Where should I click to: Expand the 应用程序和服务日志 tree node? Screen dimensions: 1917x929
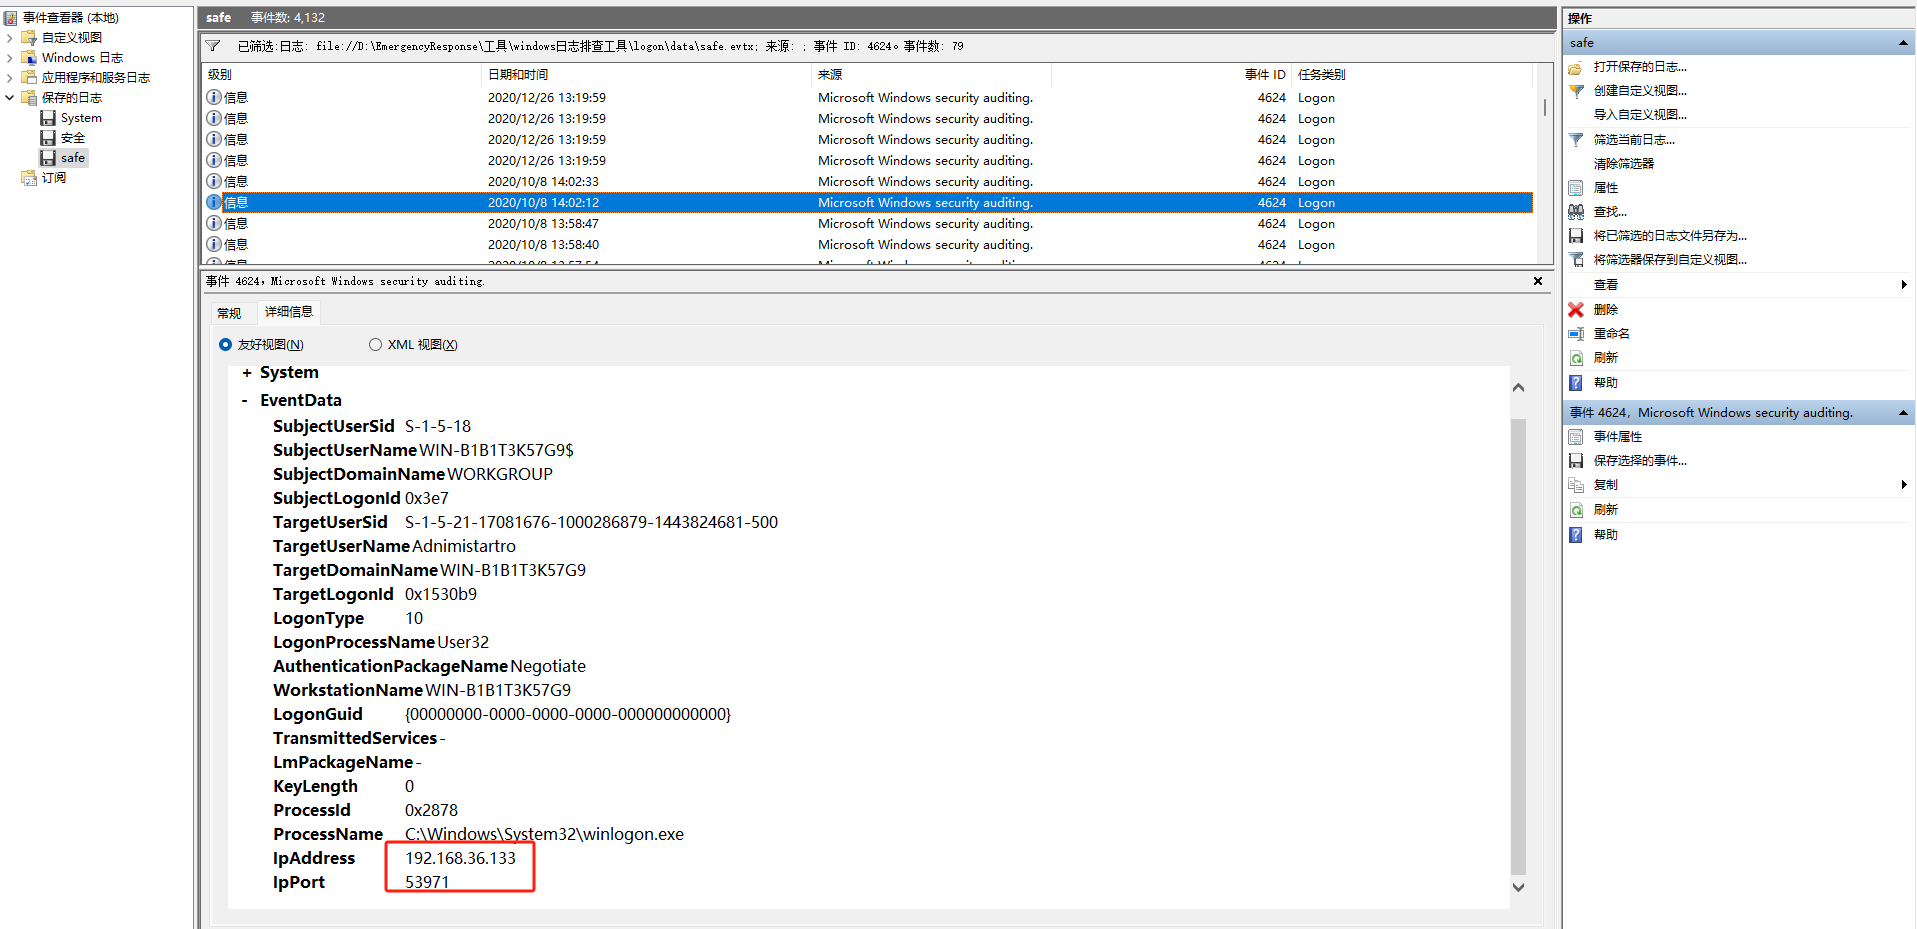coord(10,78)
